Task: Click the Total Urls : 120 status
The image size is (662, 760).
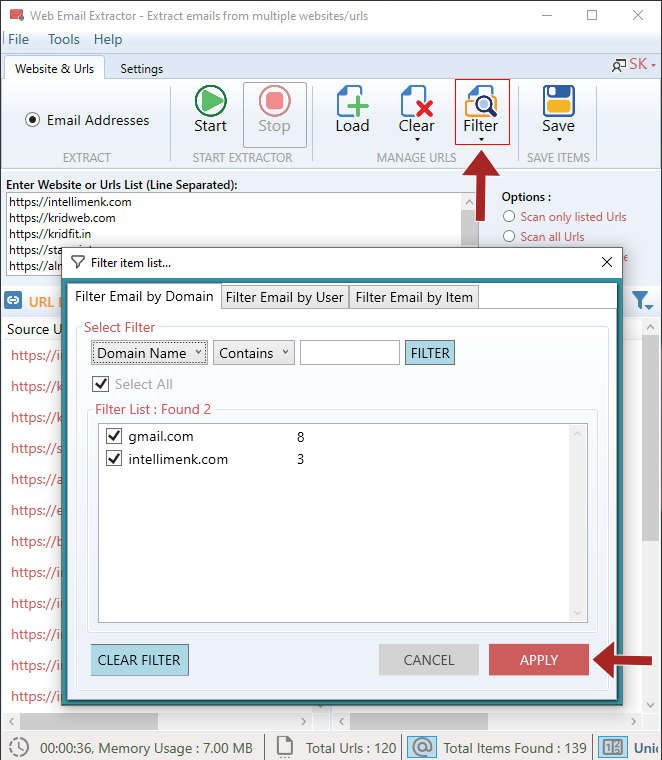Action: tap(351, 748)
